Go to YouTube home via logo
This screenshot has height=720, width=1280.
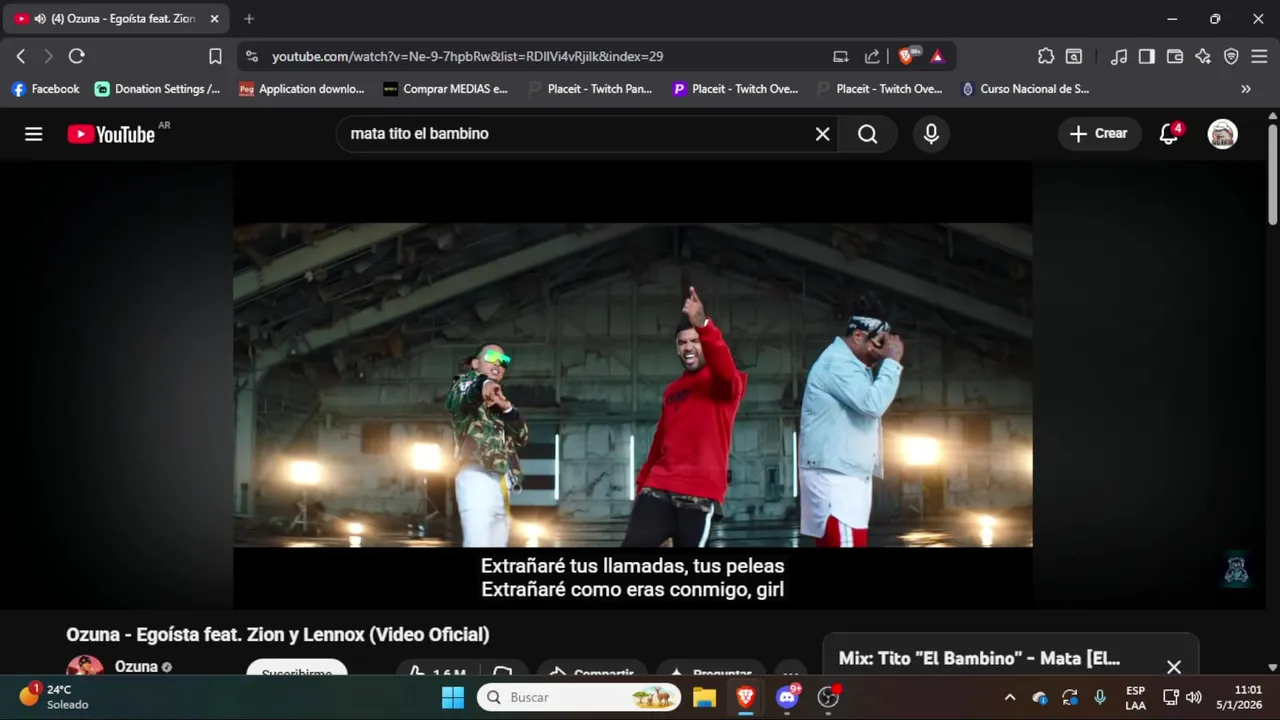pos(111,134)
